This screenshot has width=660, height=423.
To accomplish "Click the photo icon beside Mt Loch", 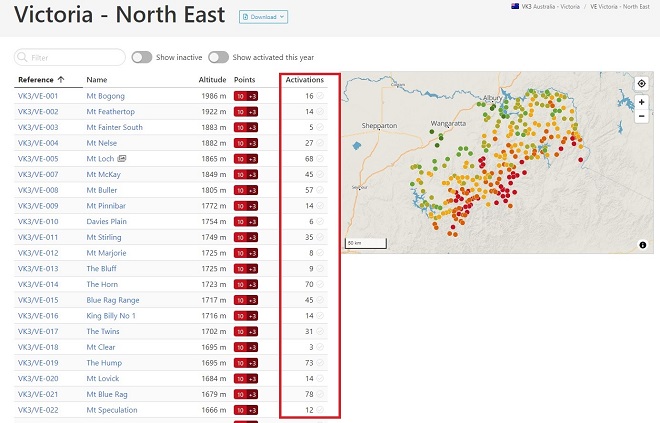I will click(x=122, y=159).
